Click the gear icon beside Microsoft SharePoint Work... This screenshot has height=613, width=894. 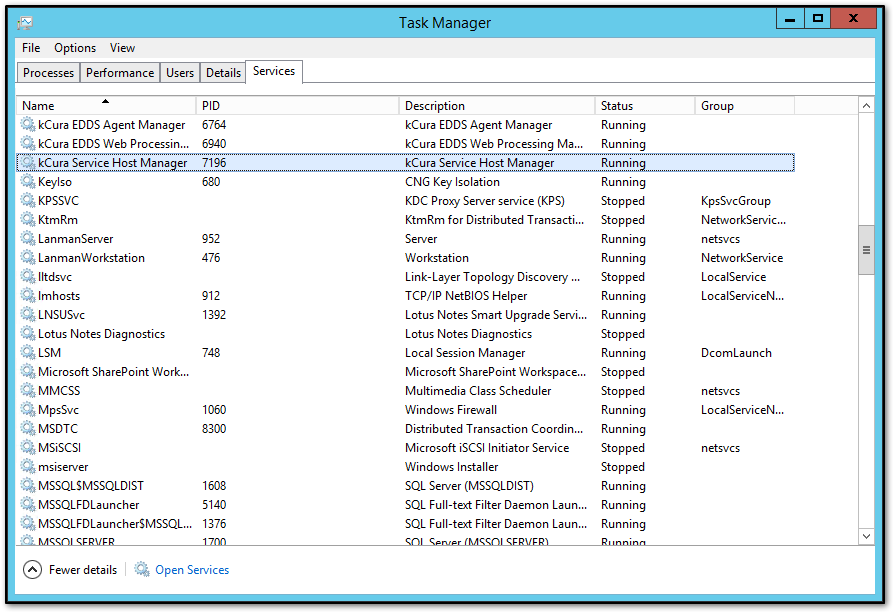tap(27, 371)
